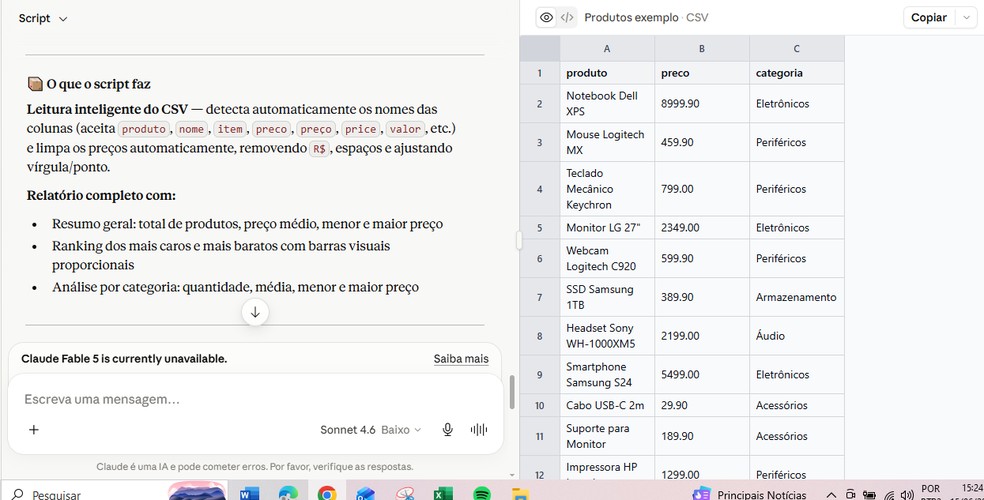This screenshot has height=500, width=984.
Task: Open the Saiba mais link
Action: (x=461, y=359)
